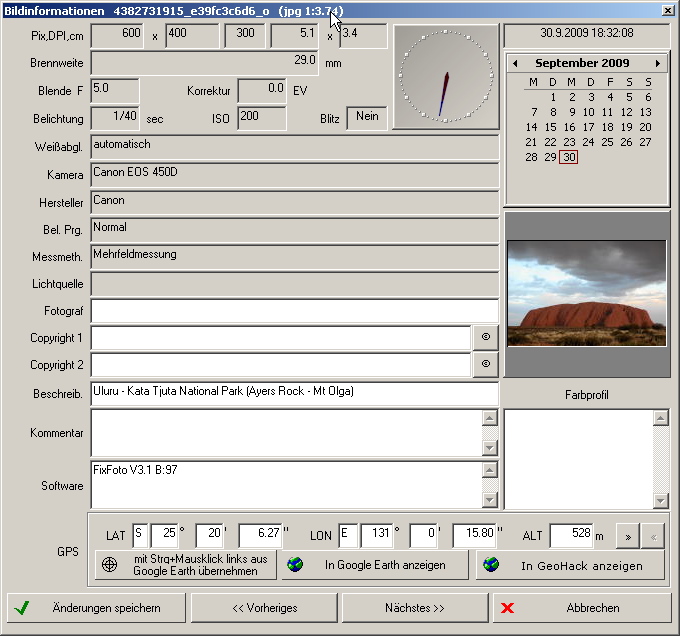Click the ISO field showing 200
Viewport: 680px width, 636px height.
pos(262,118)
